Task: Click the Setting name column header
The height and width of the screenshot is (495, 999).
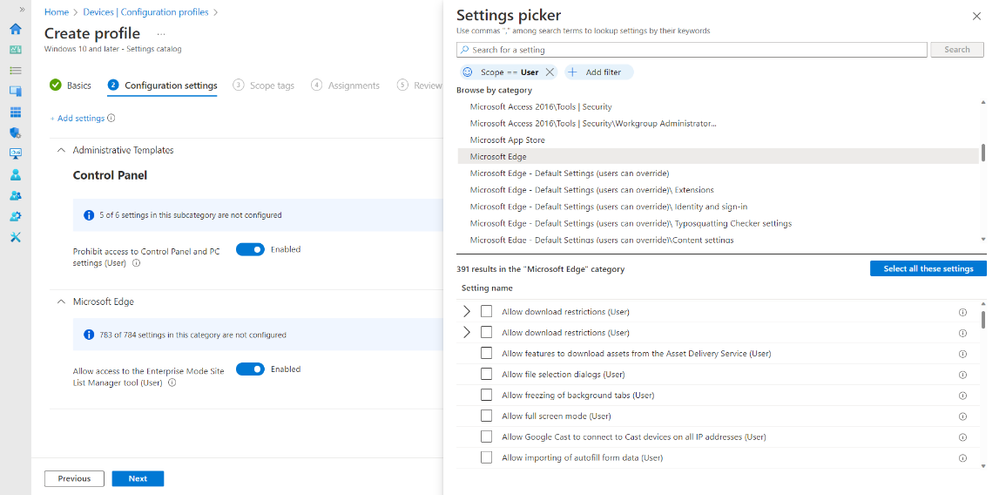Action: click(x=487, y=288)
